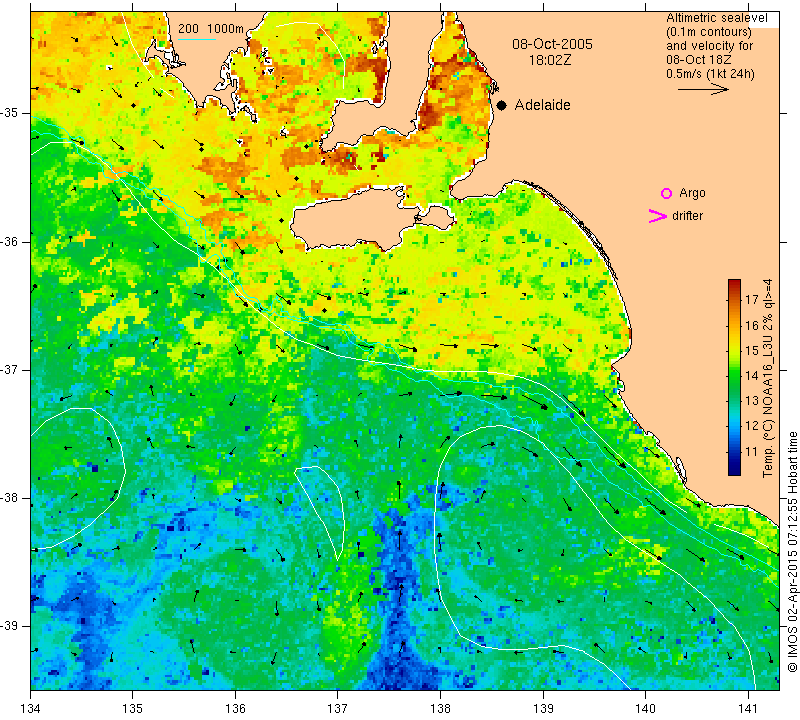Click the '134' longitude axis label

[x=31, y=709]
